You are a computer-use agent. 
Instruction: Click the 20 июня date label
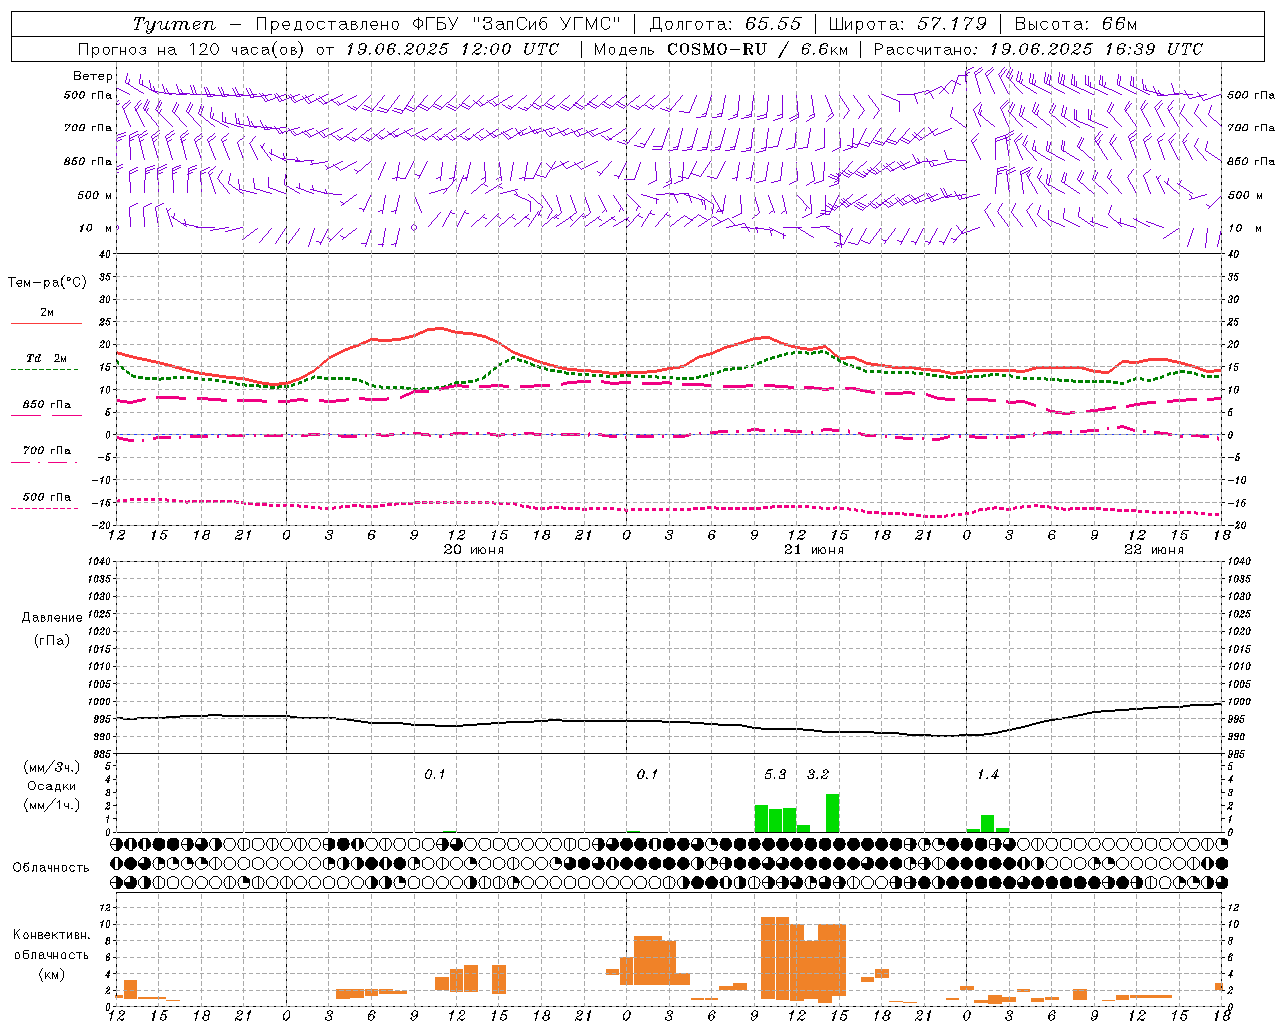[474, 550]
